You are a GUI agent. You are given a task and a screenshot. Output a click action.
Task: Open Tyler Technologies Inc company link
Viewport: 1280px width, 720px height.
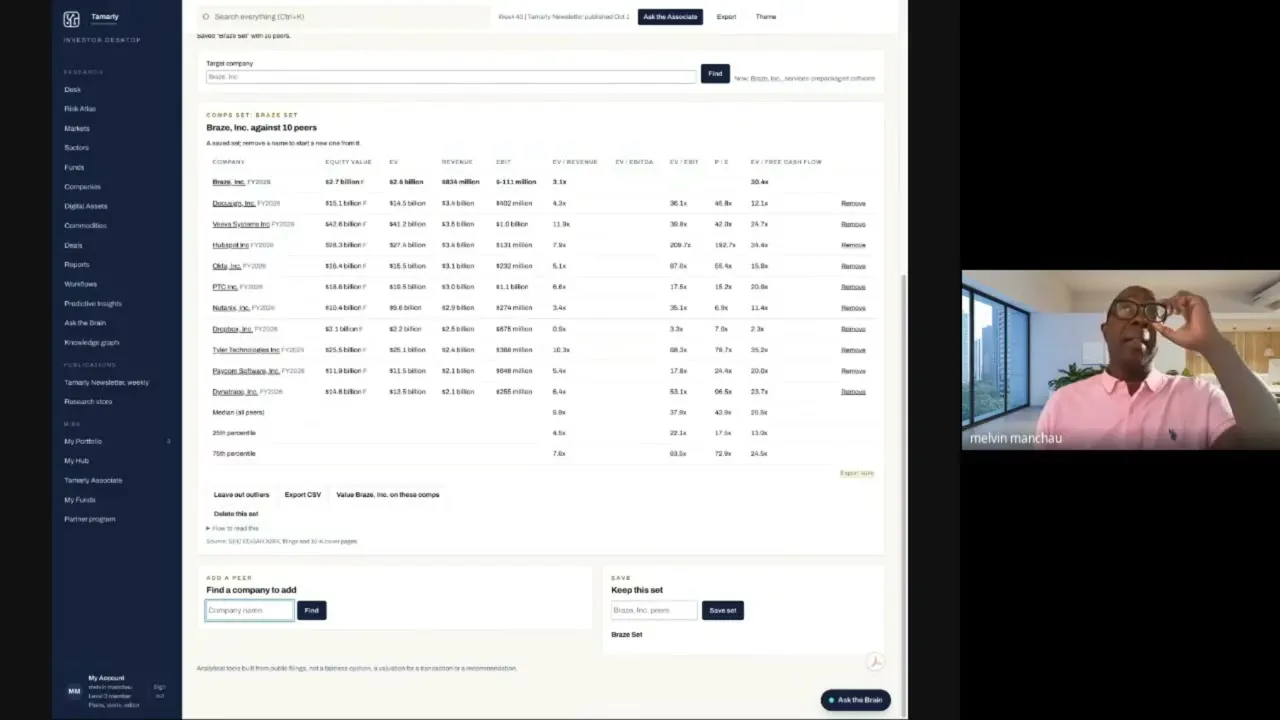pyautogui.click(x=246, y=350)
